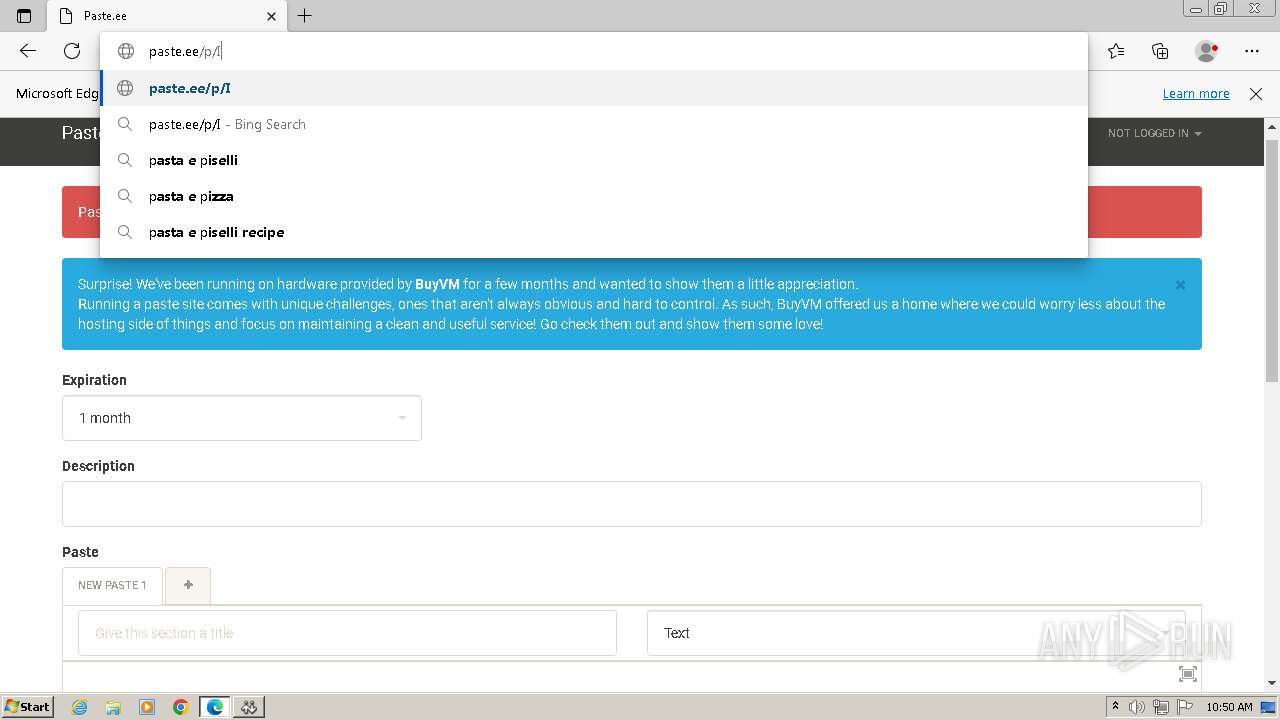Select the NEW PASTE 1 tab

point(112,585)
